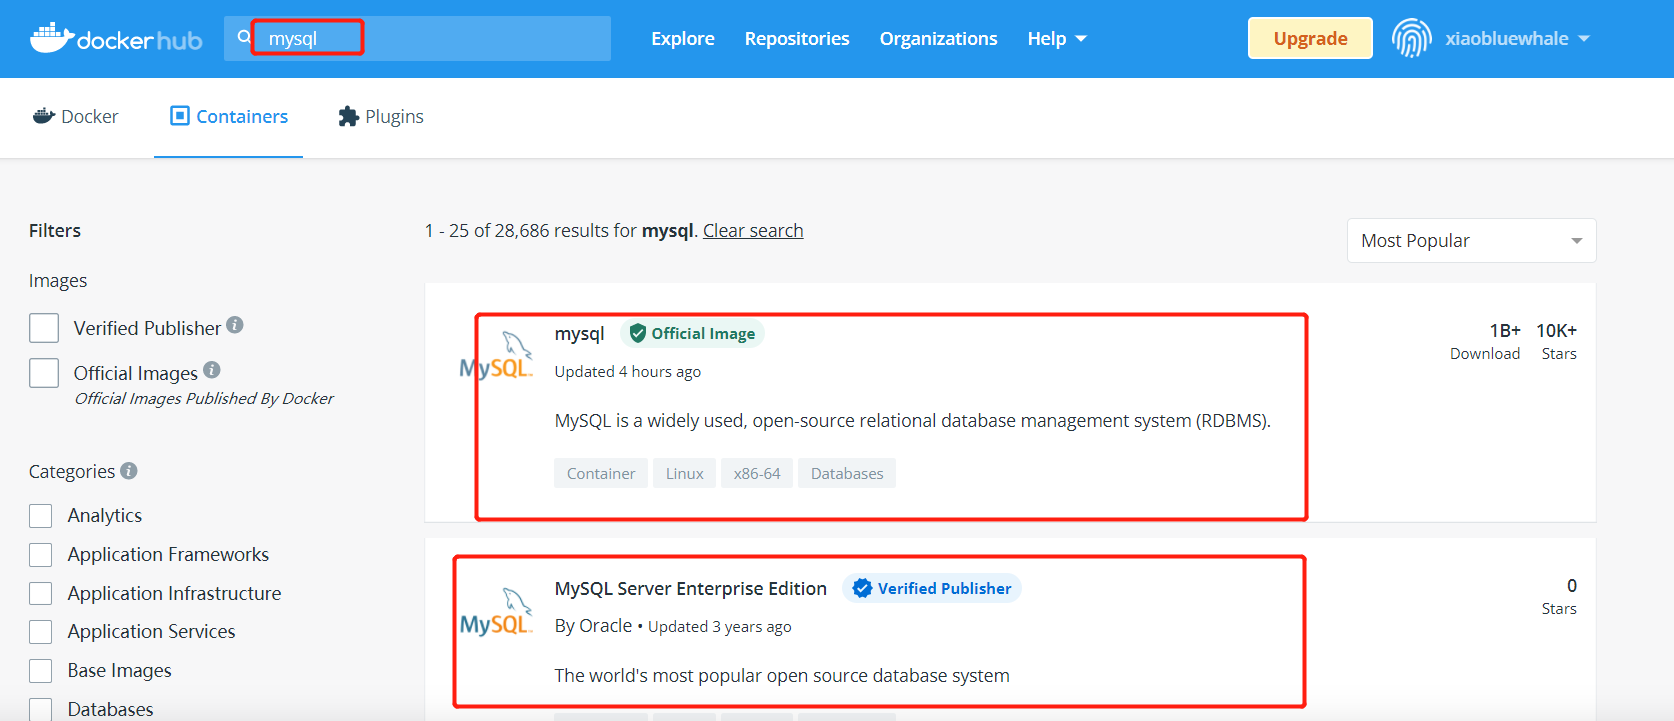Switch to the Plugins tab
1674x721 pixels.
381,117
